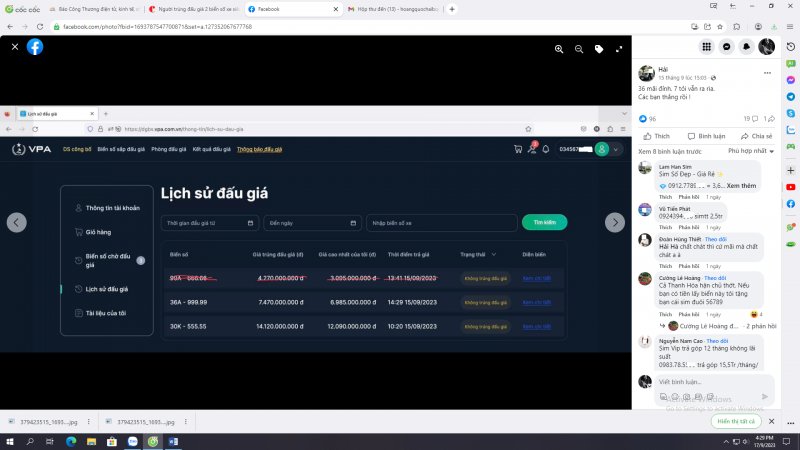Enter fullscreen photo view
800x450 pixels.
pos(619,48)
